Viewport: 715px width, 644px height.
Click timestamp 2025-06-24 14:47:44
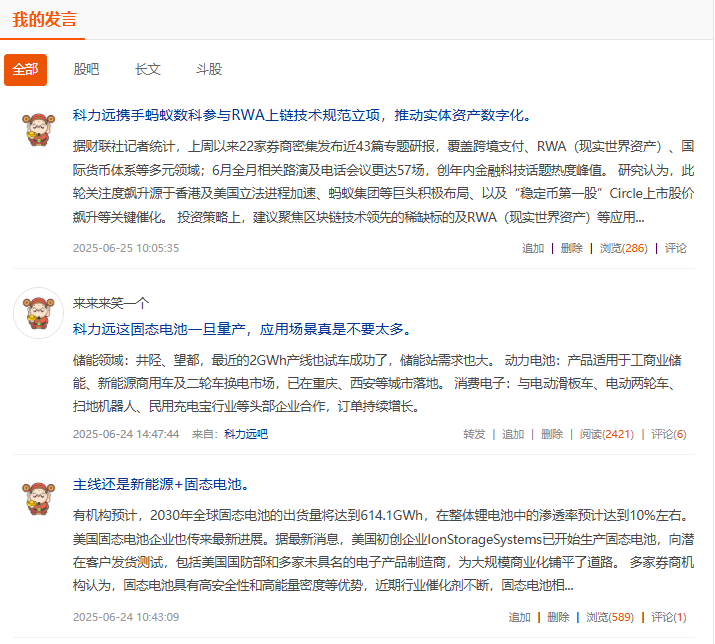point(126,434)
